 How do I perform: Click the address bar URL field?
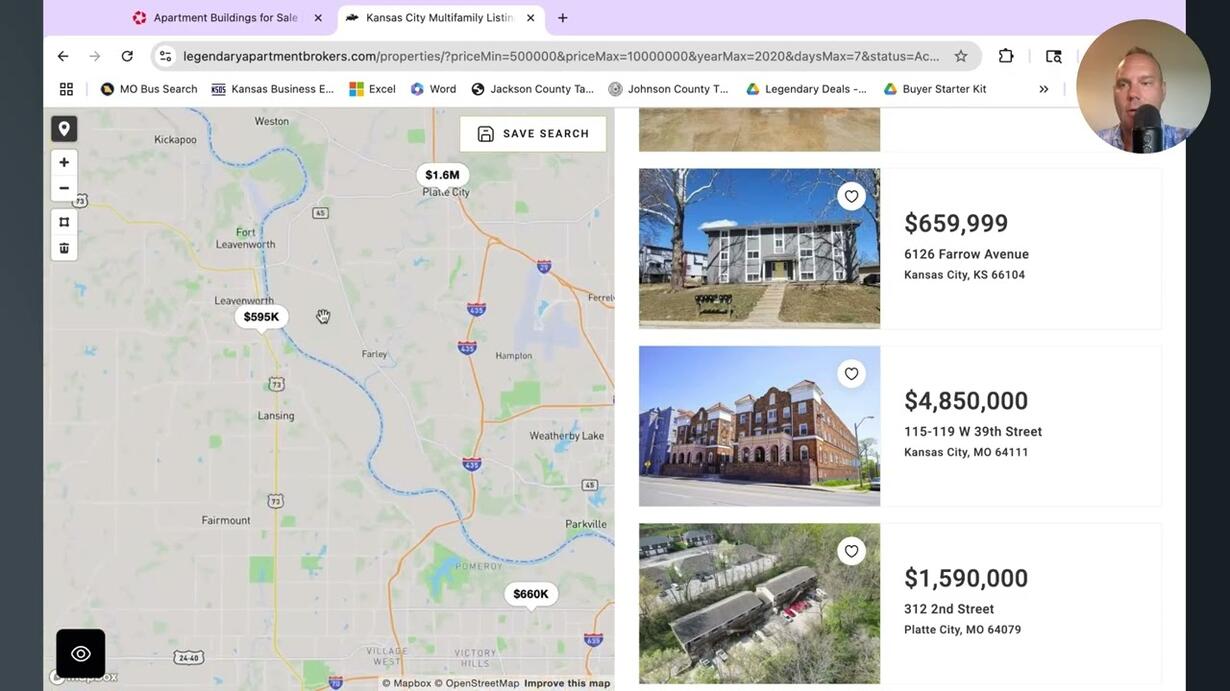pos(561,56)
